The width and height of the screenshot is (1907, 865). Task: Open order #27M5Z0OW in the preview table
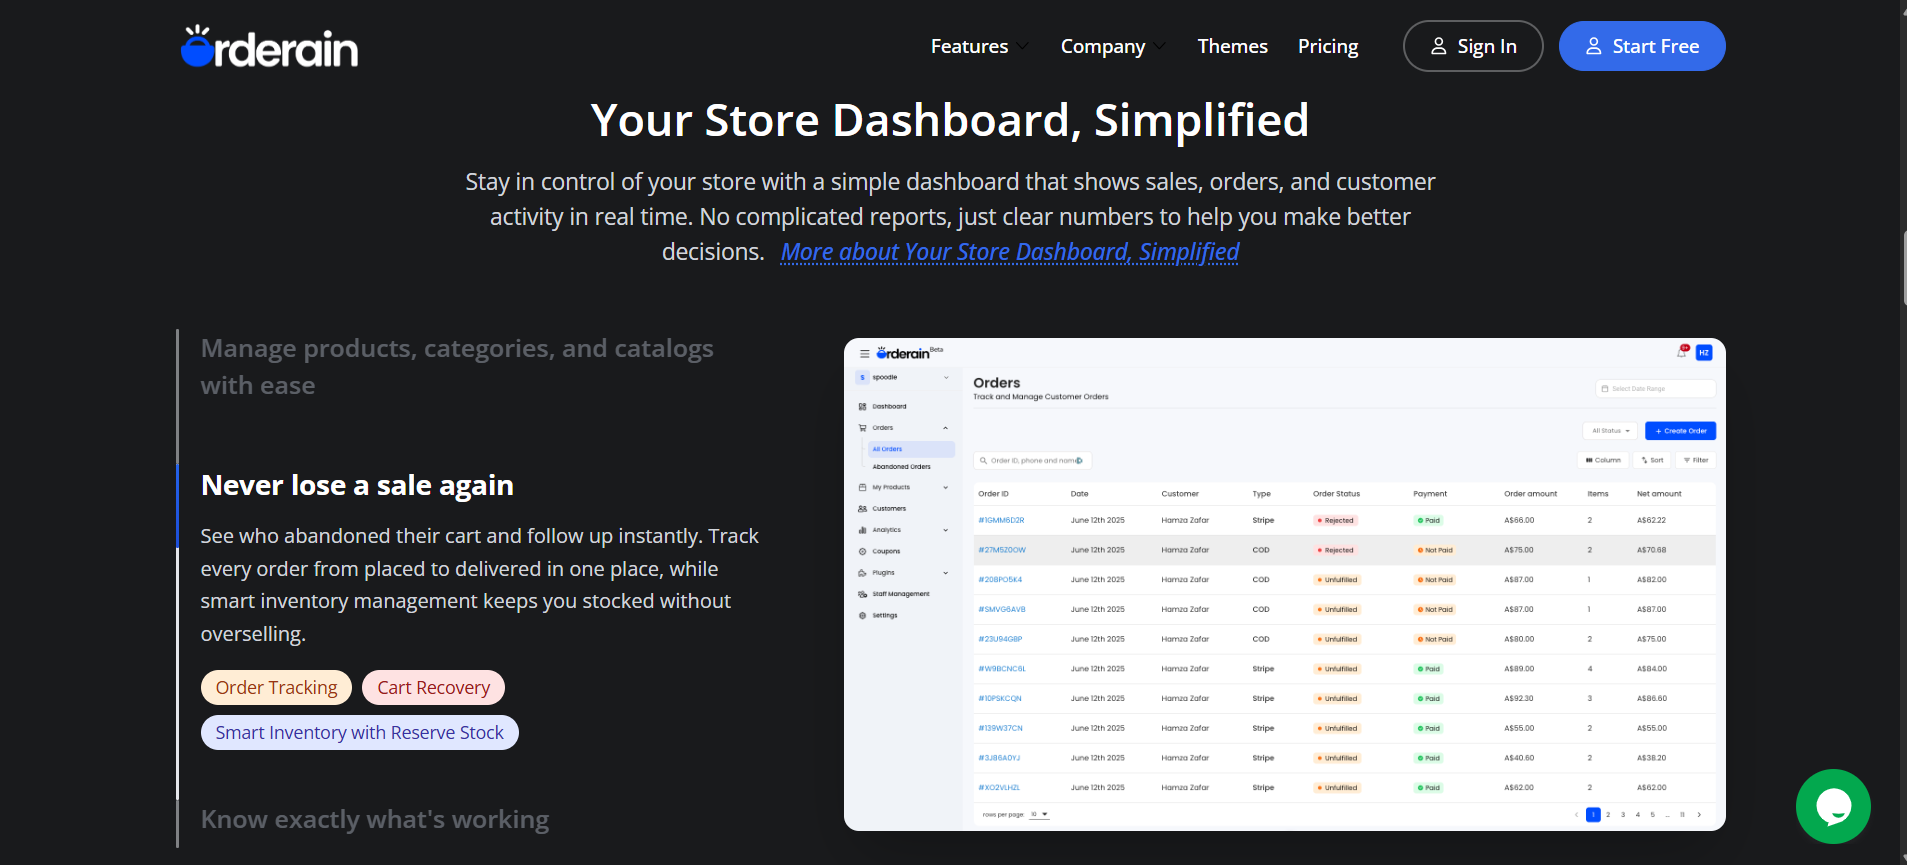(x=1002, y=550)
